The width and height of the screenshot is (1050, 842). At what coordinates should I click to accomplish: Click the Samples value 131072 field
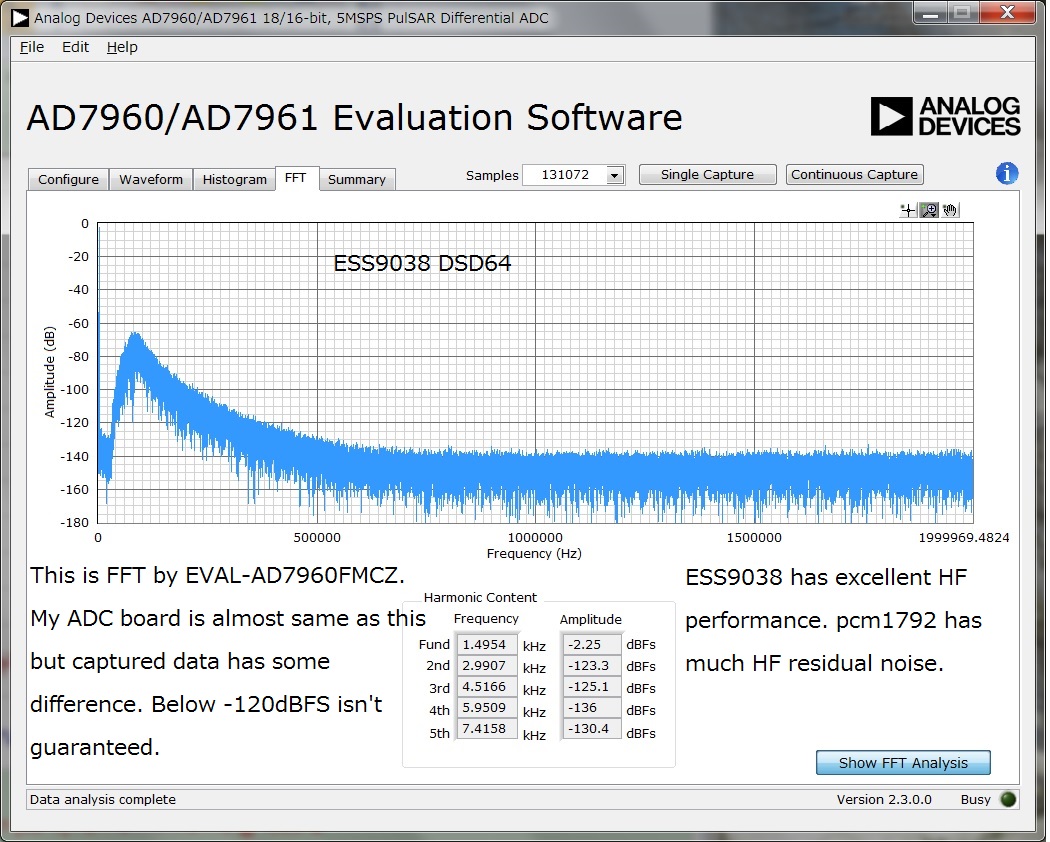(x=565, y=175)
